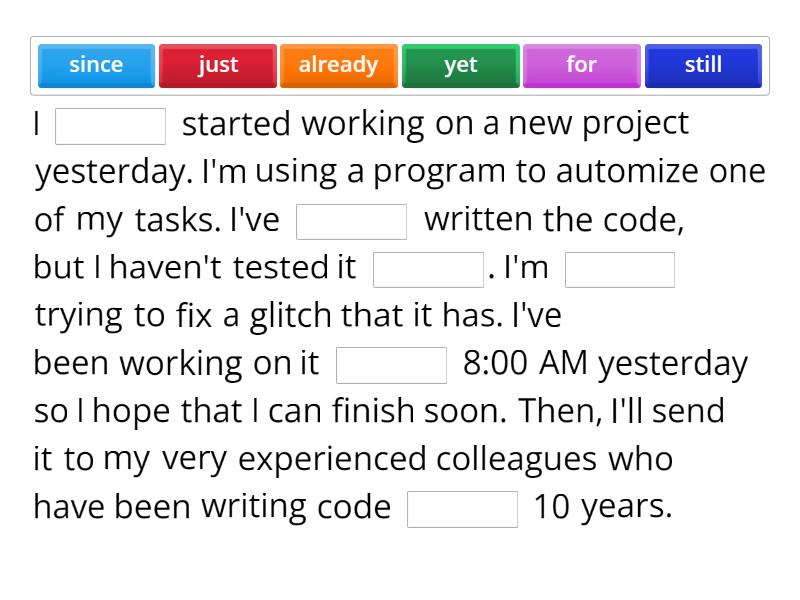Click the phrase "new project"
This screenshot has height=600, width=800.
click(601, 124)
